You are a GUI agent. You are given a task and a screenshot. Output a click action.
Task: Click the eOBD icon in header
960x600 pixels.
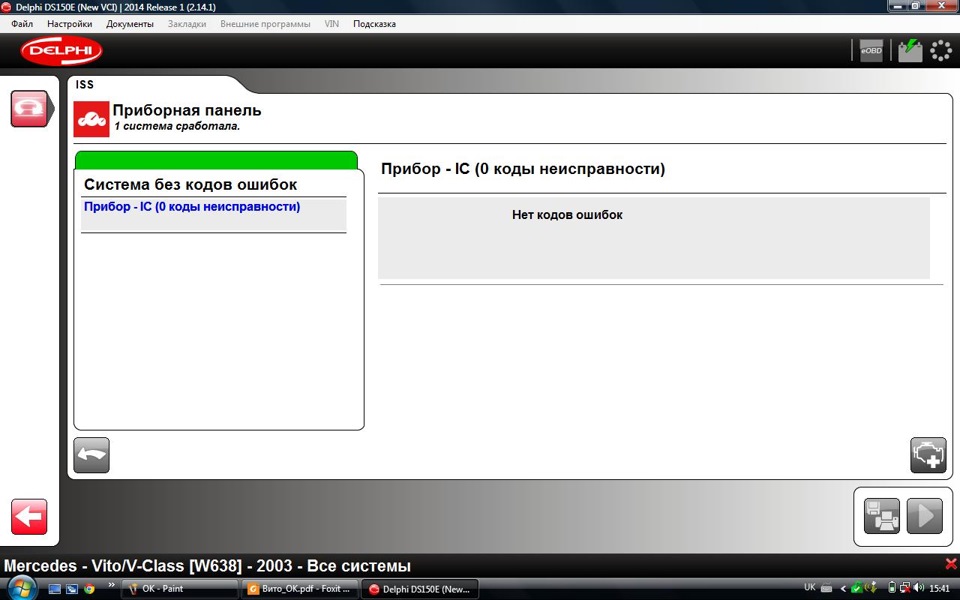point(871,51)
